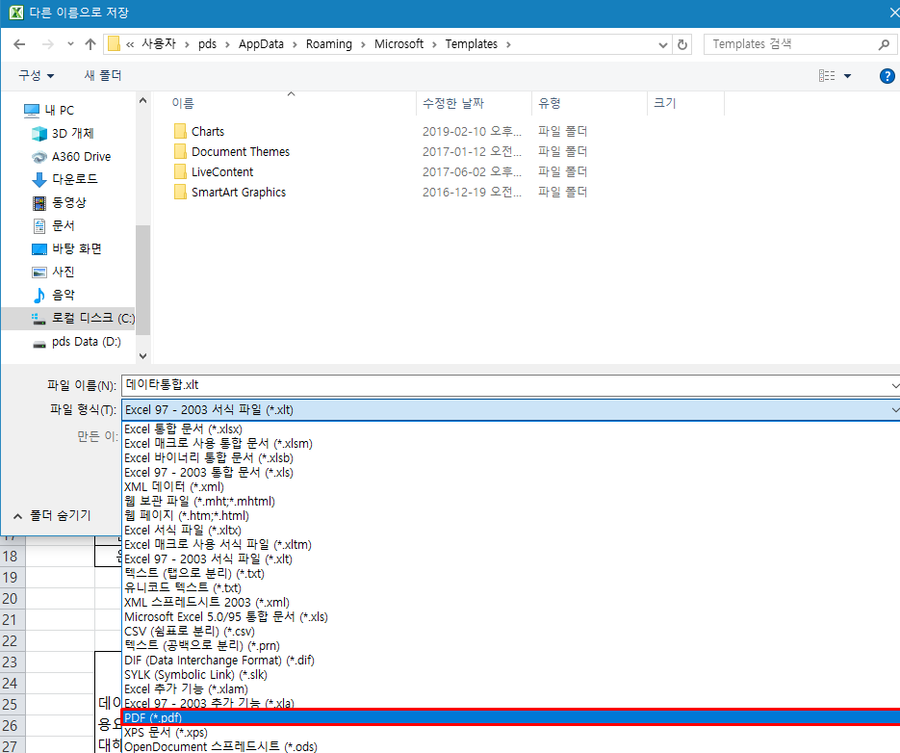Sort by 수정한 날짜 column header
900x753 pixels.
453,103
